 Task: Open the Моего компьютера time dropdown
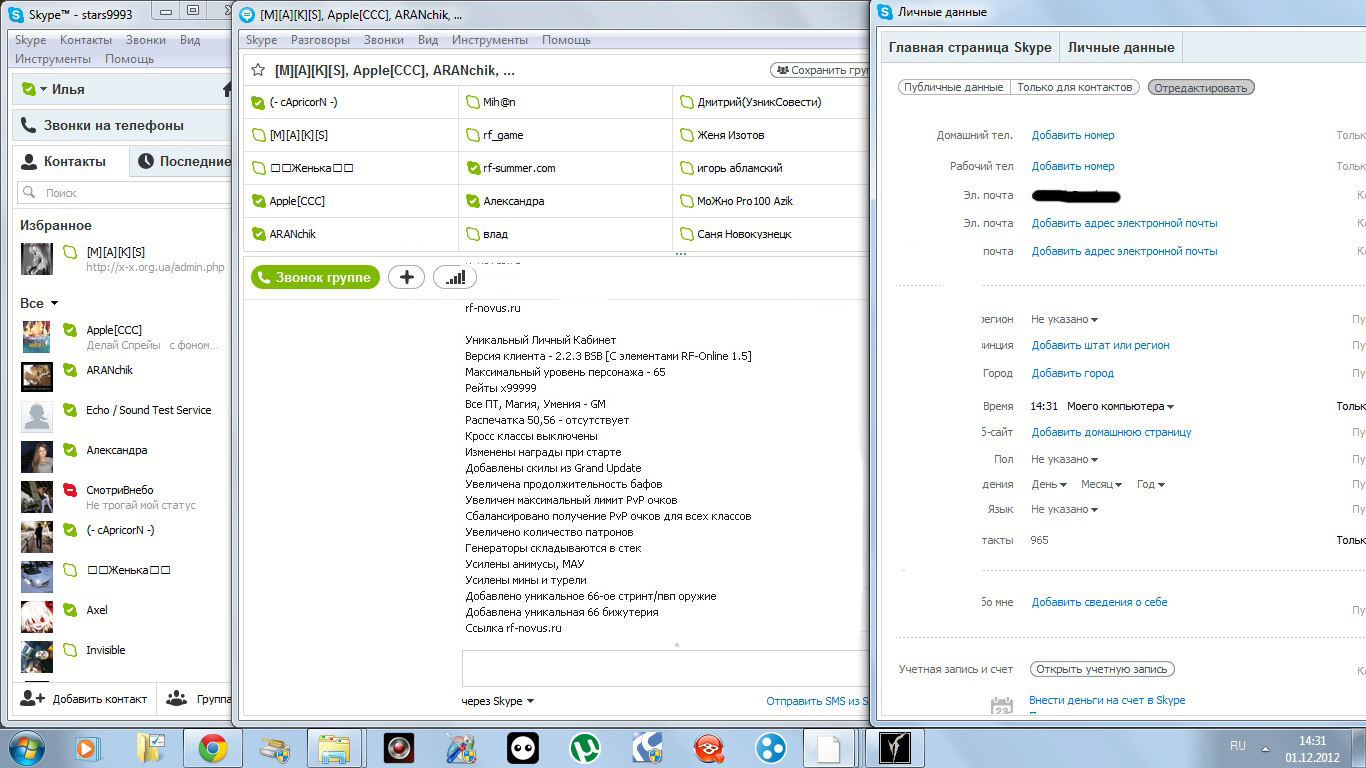1120,406
